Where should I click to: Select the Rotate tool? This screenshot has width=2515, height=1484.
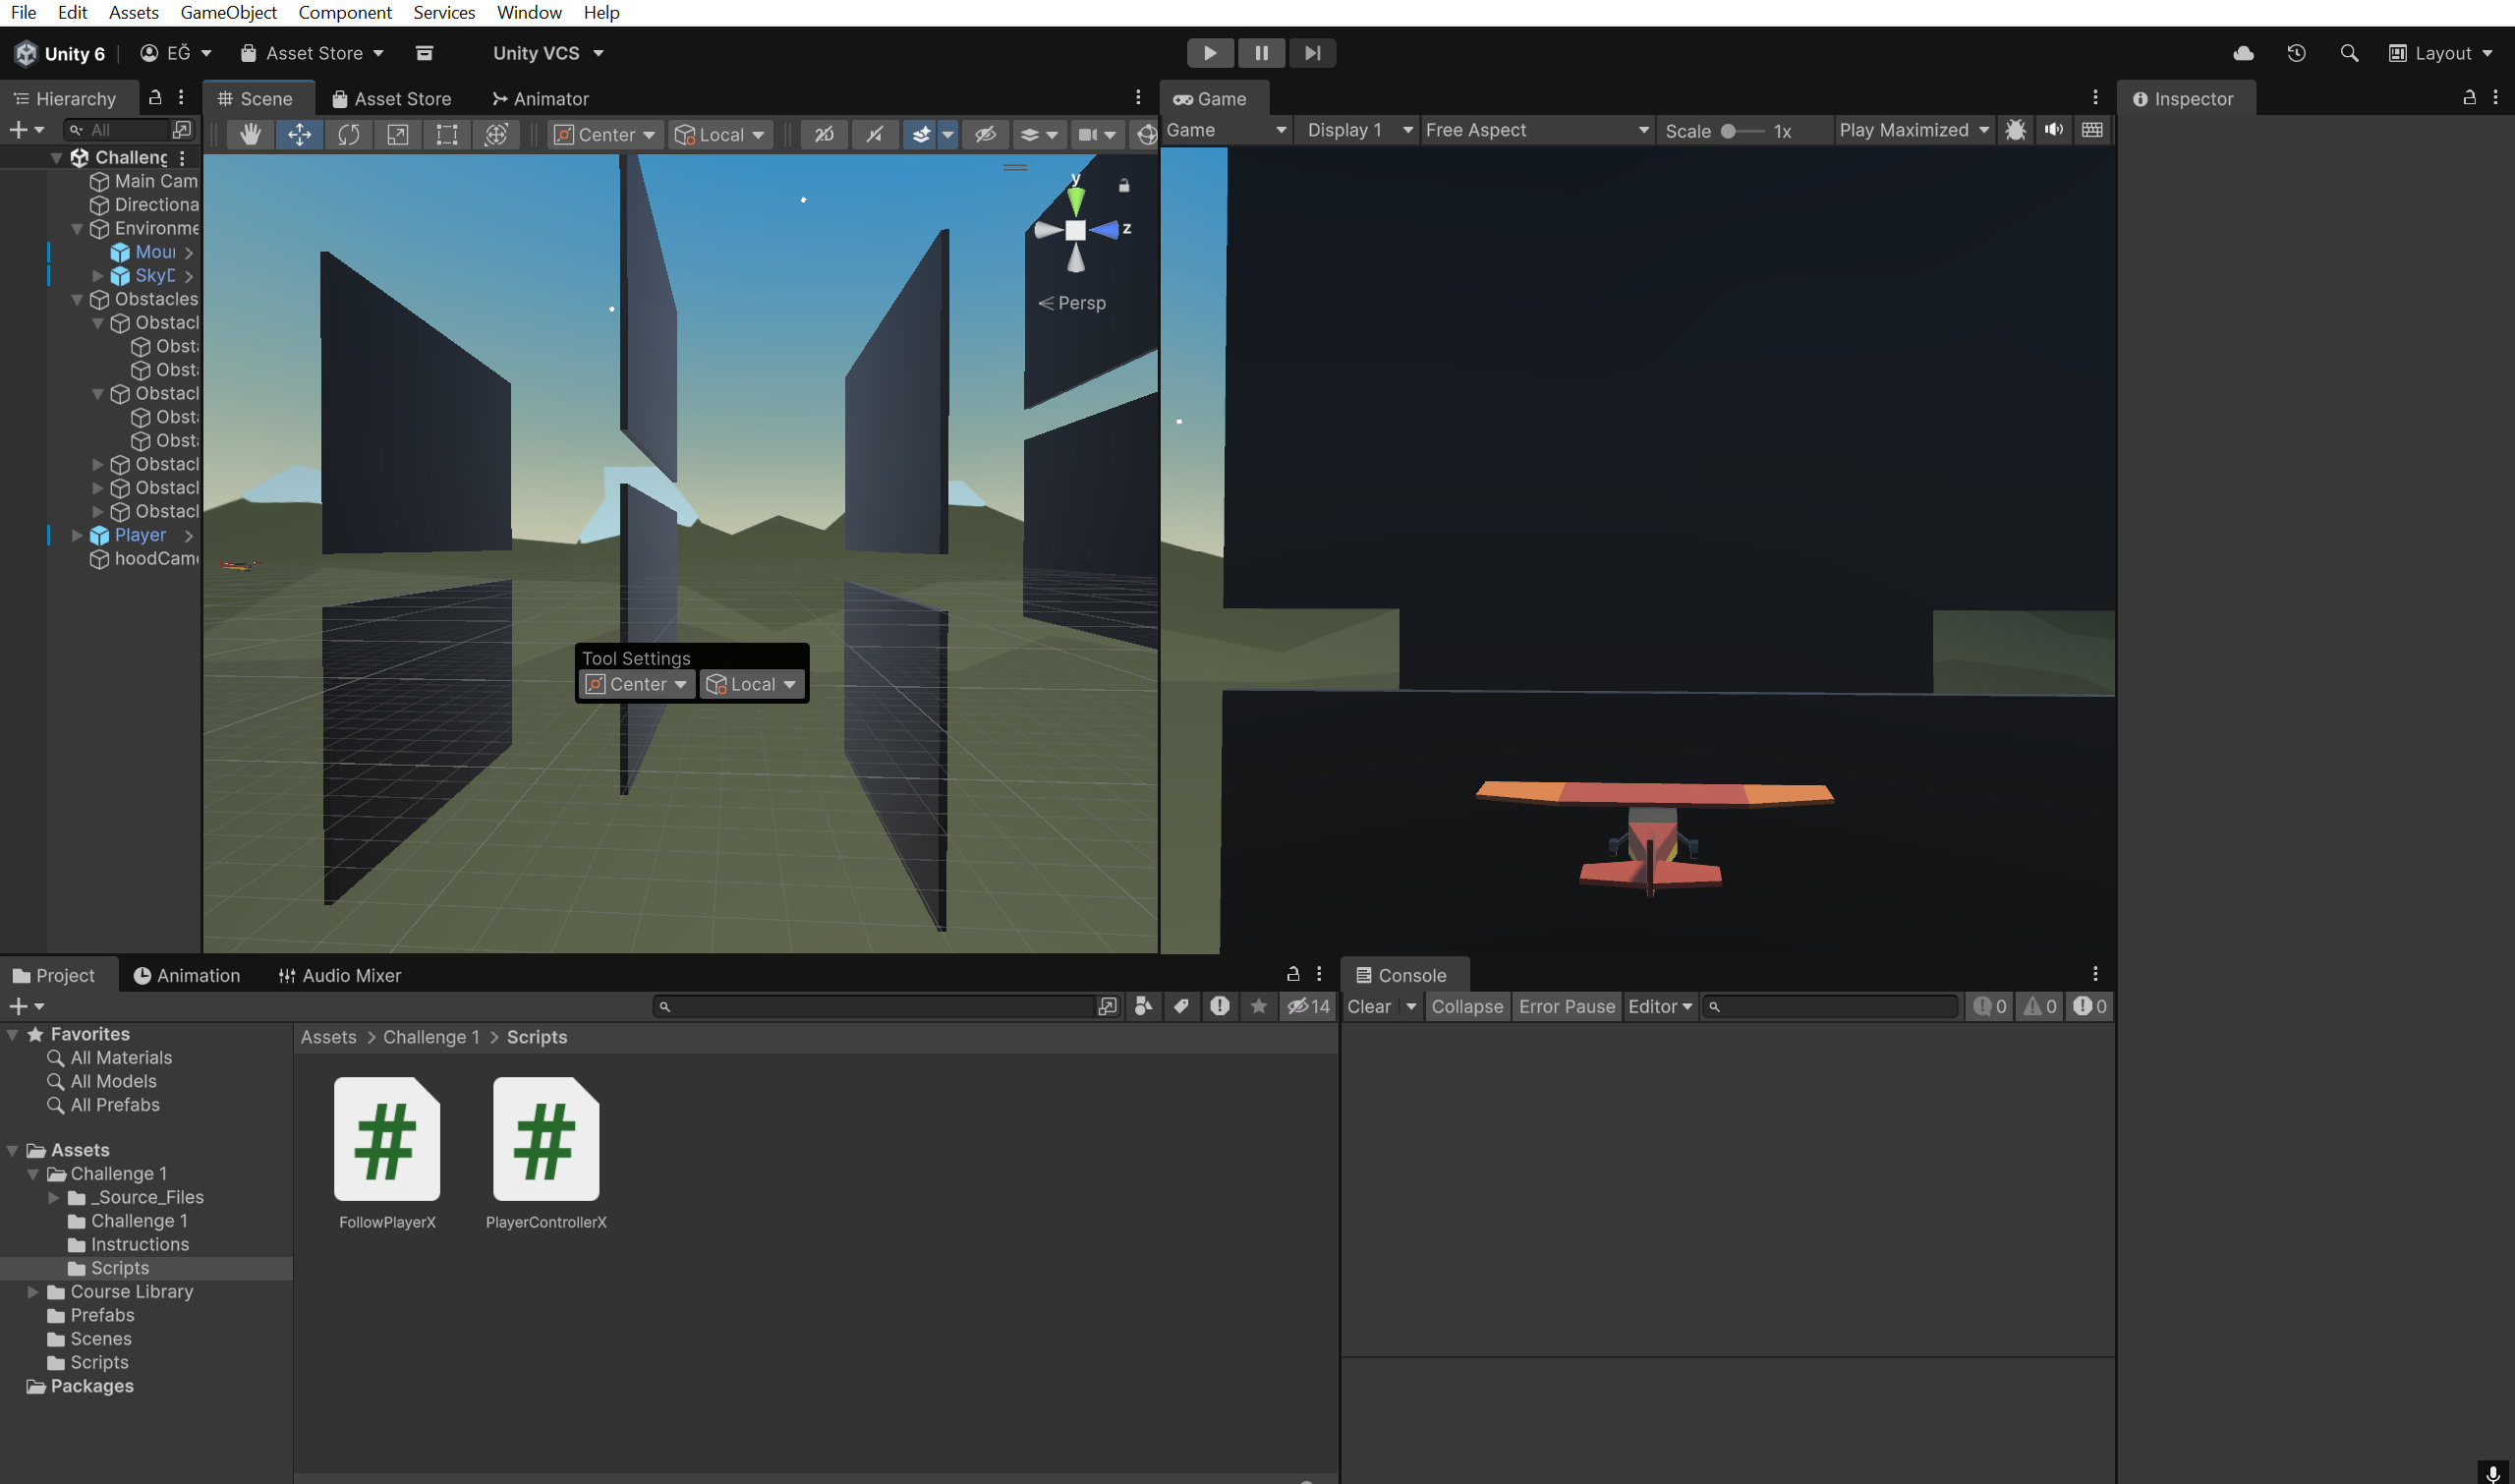(x=348, y=134)
